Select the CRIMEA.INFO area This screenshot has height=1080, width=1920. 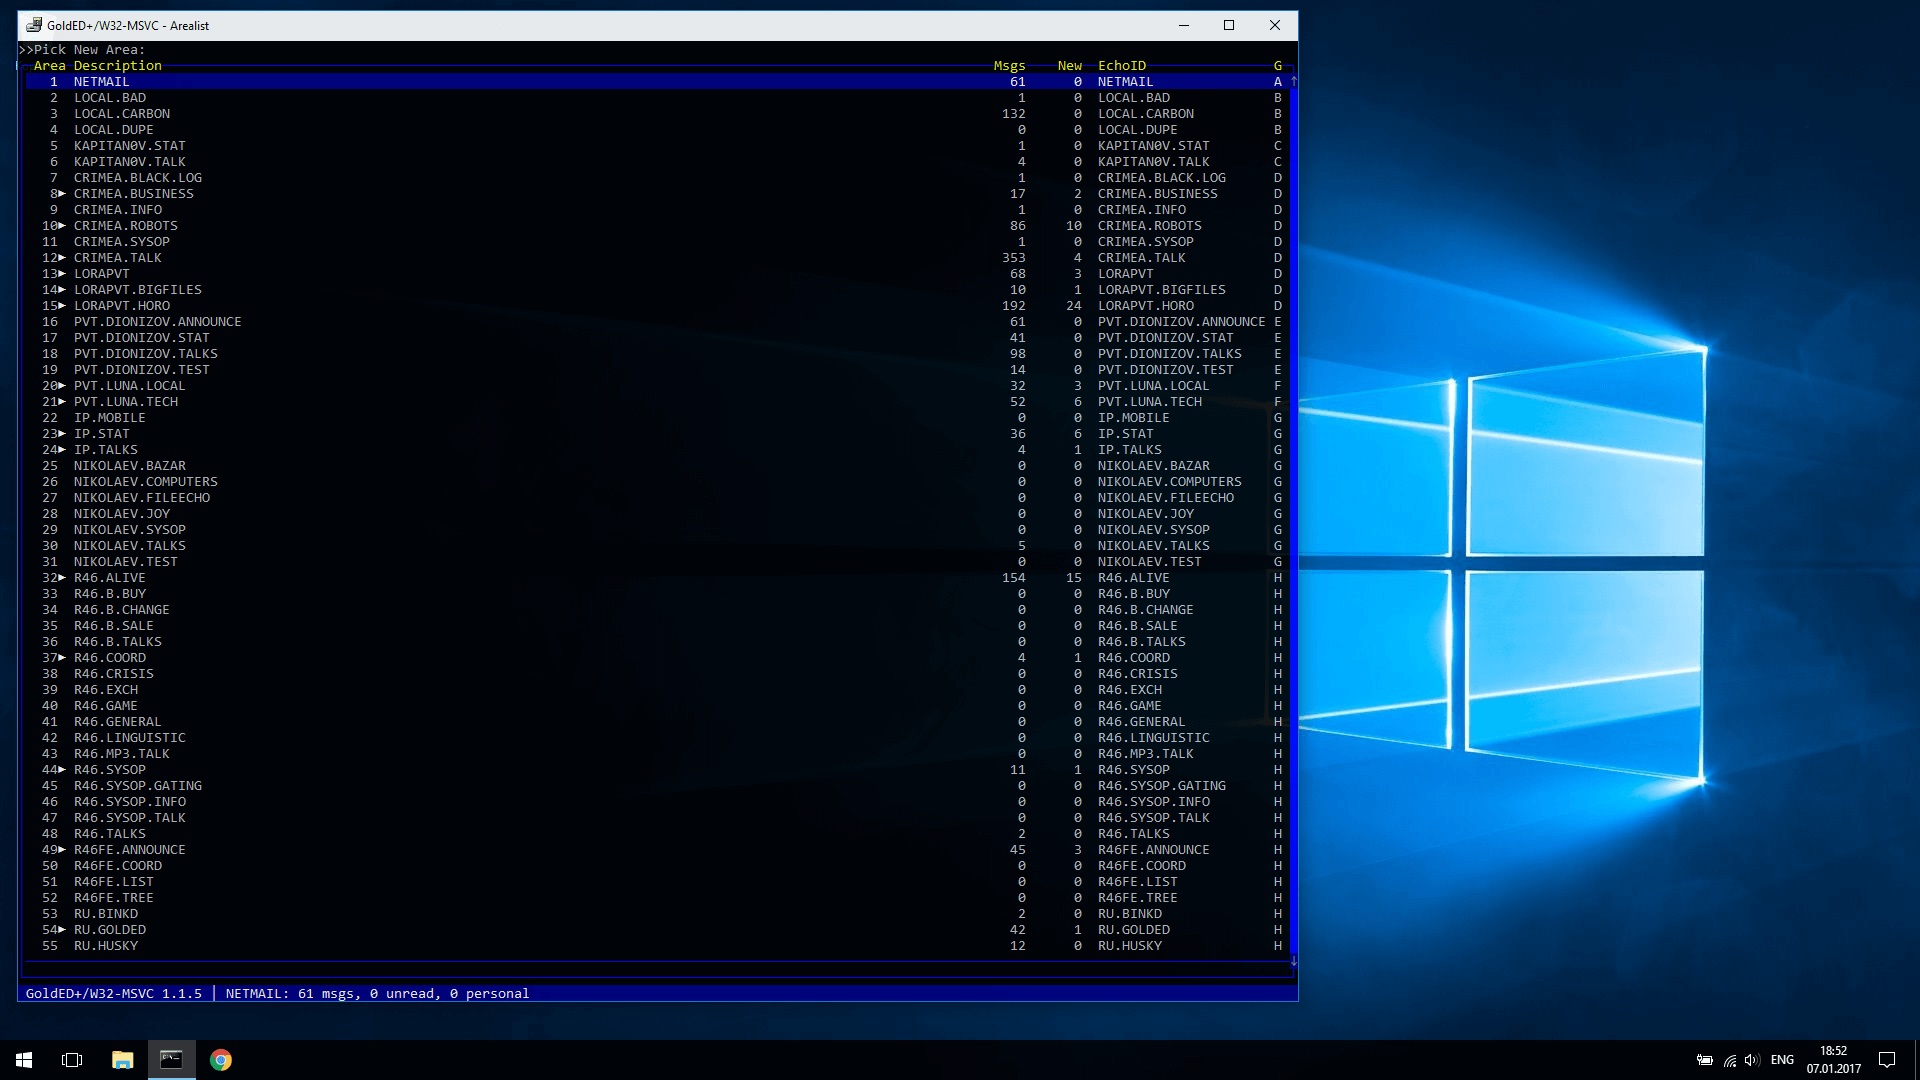(657, 210)
